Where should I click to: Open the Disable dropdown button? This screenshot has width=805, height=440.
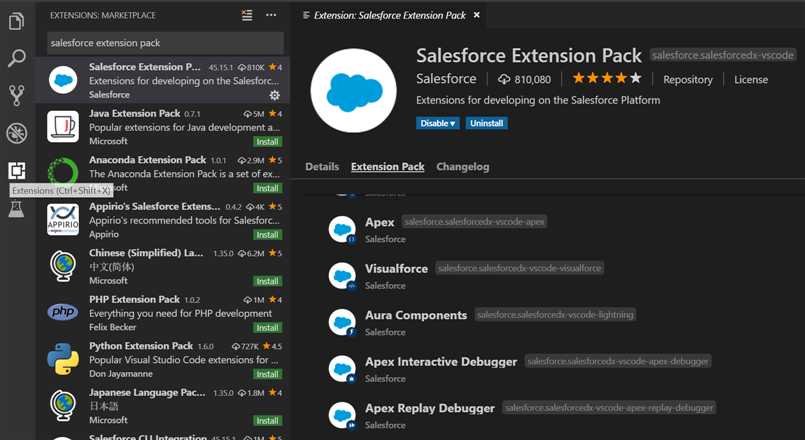tap(437, 123)
